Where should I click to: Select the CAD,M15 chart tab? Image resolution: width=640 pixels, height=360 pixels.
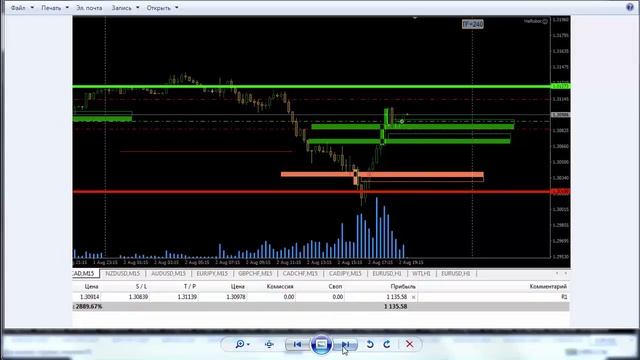85,273
